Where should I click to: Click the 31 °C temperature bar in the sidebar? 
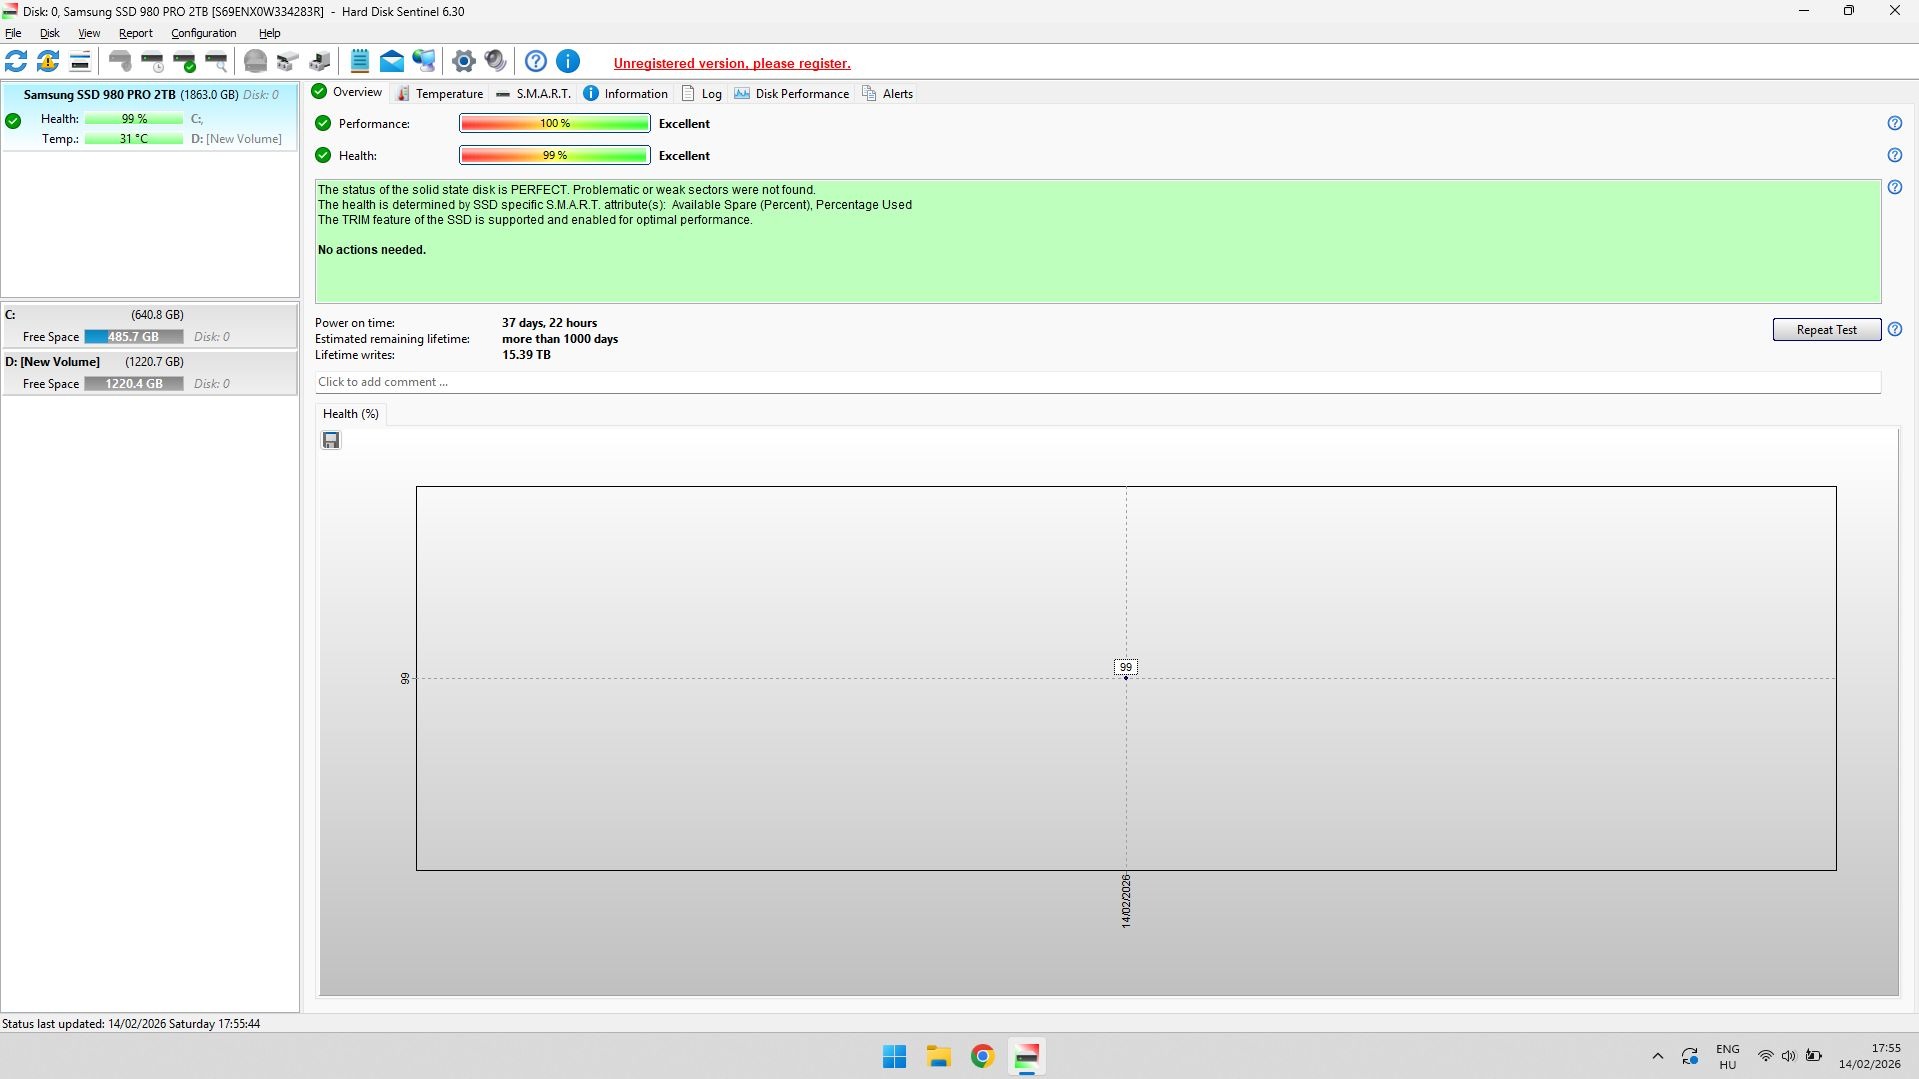click(134, 139)
